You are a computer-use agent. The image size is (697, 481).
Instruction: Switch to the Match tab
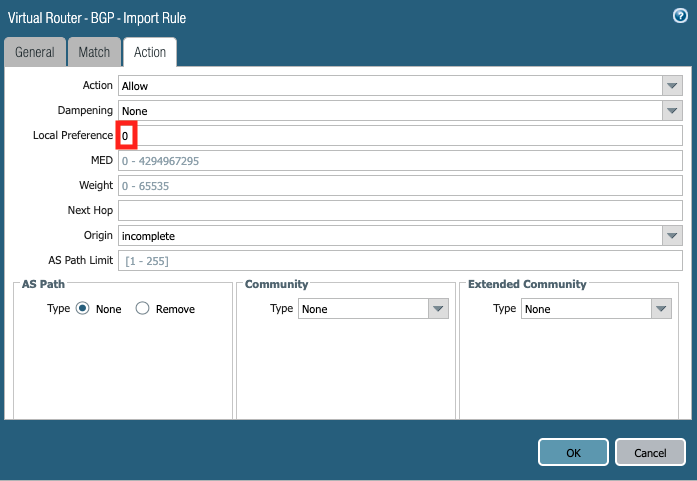click(x=94, y=52)
